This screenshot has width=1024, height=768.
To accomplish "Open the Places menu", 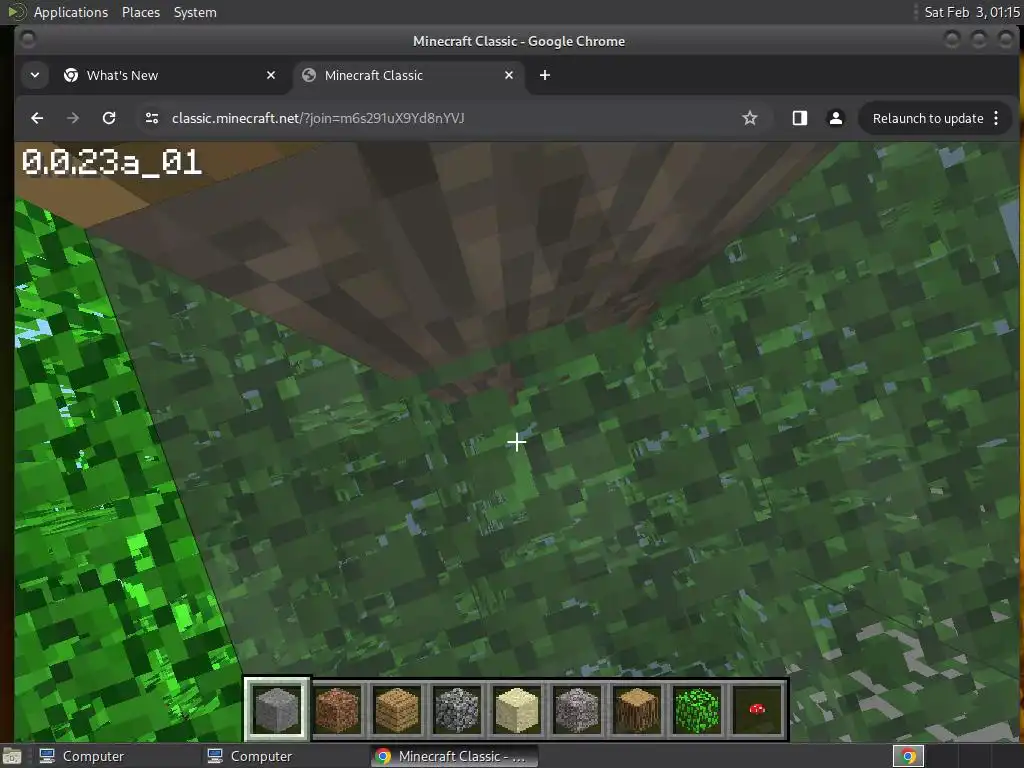I will pyautogui.click(x=141, y=12).
